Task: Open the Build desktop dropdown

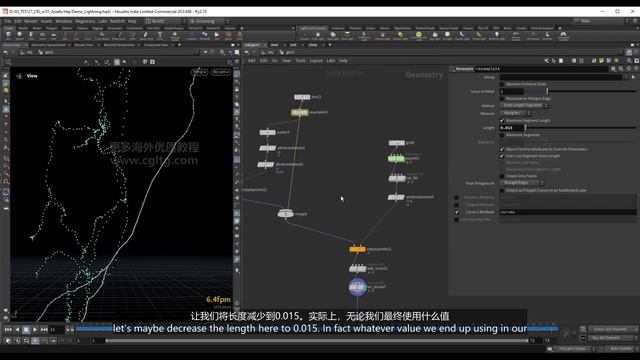Action: pos(165,21)
